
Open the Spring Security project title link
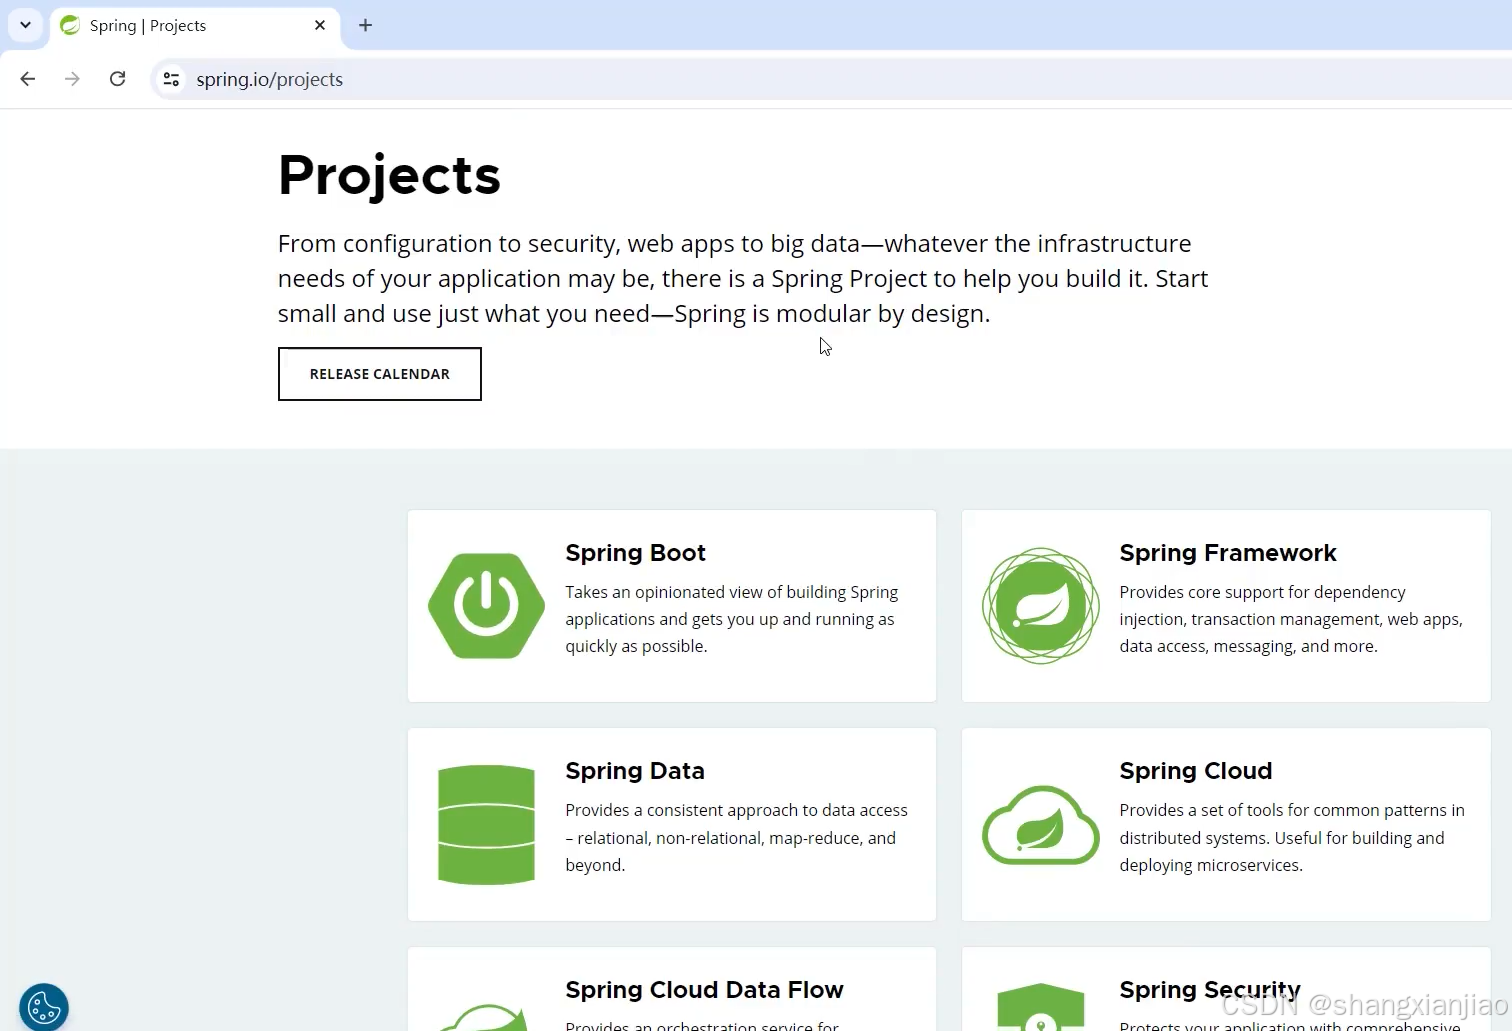[1210, 990]
